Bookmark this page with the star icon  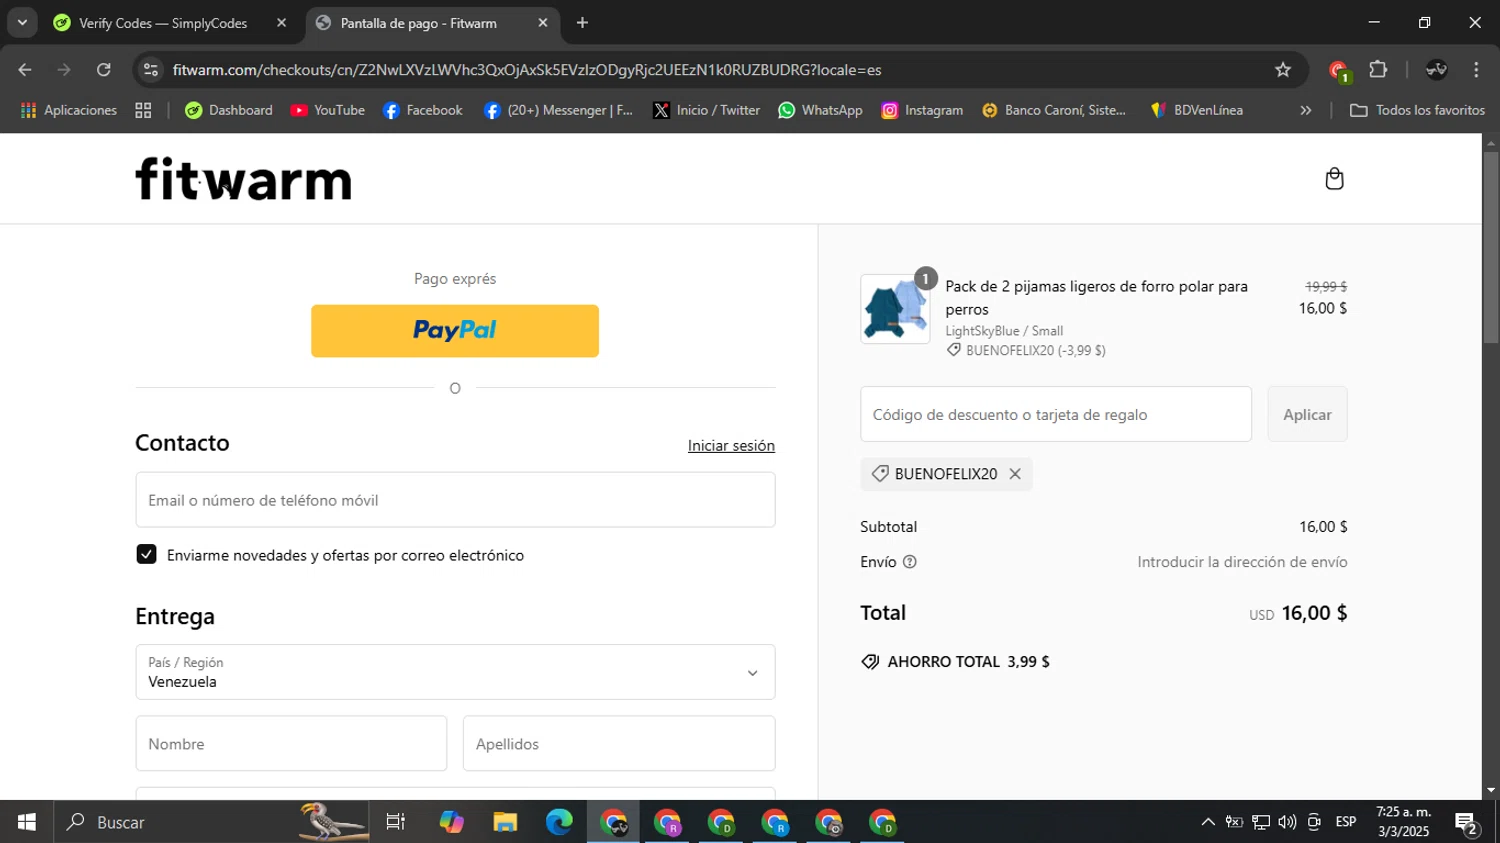(1283, 70)
